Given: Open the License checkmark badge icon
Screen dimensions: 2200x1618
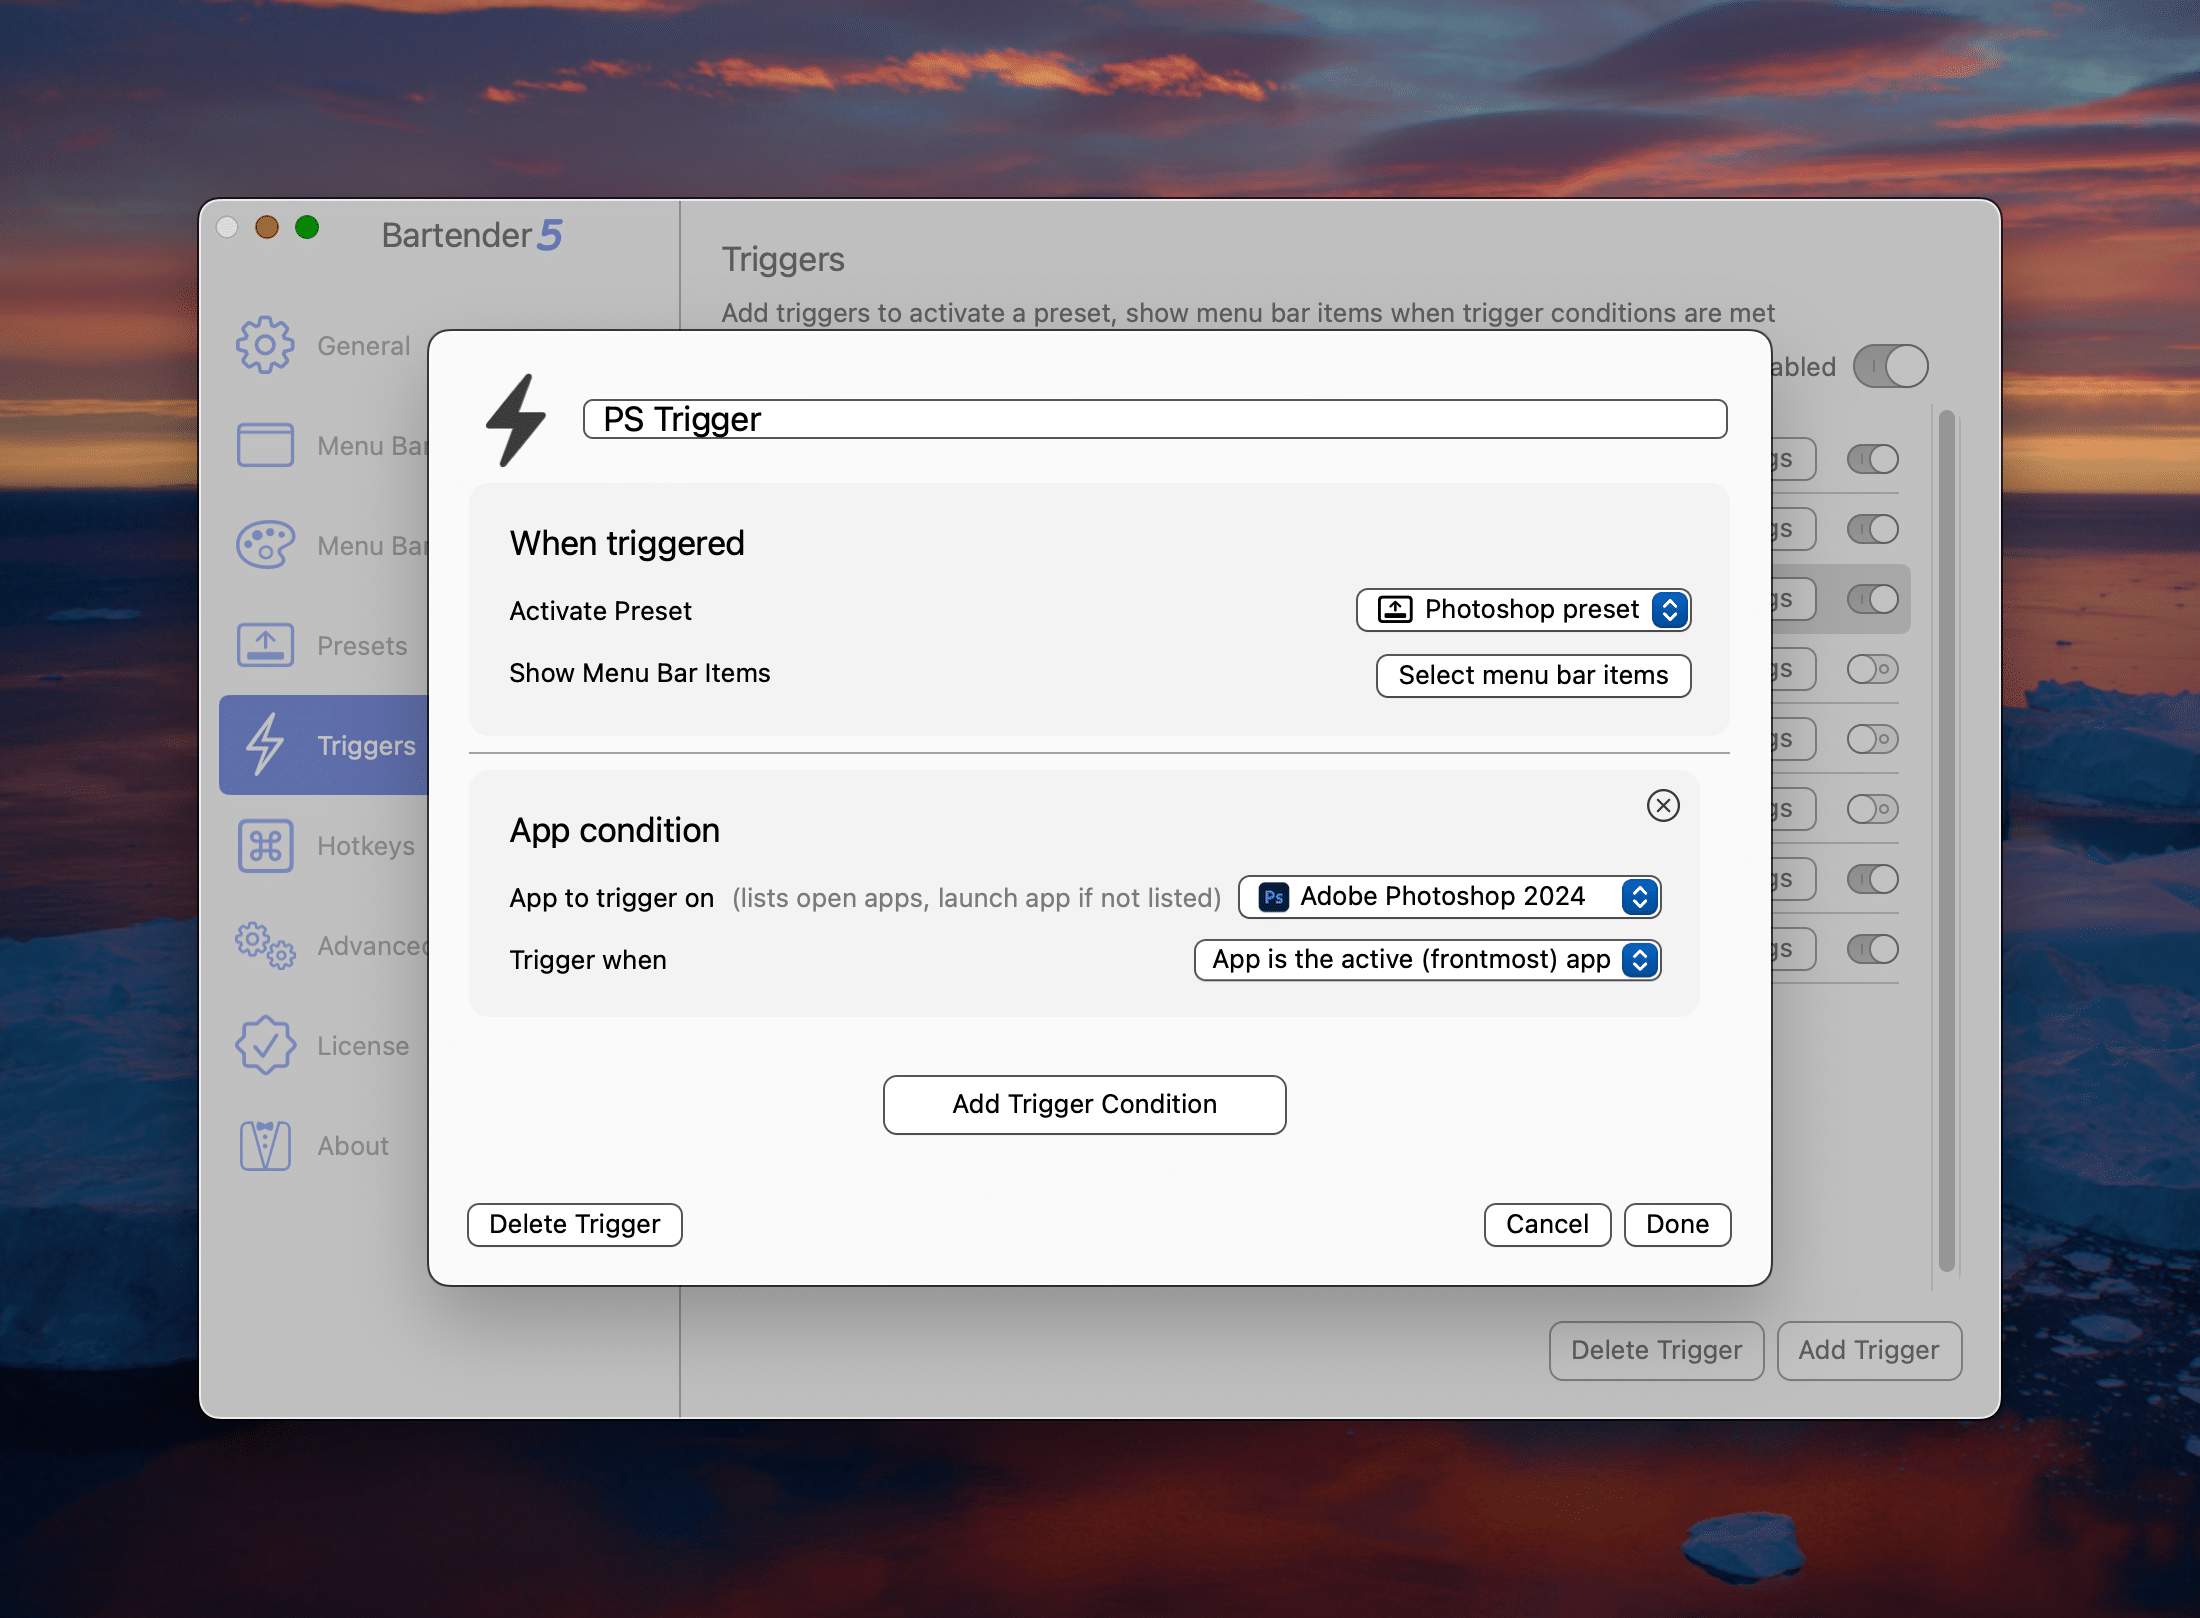Looking at the screenshot, I should click(265, 1045).
